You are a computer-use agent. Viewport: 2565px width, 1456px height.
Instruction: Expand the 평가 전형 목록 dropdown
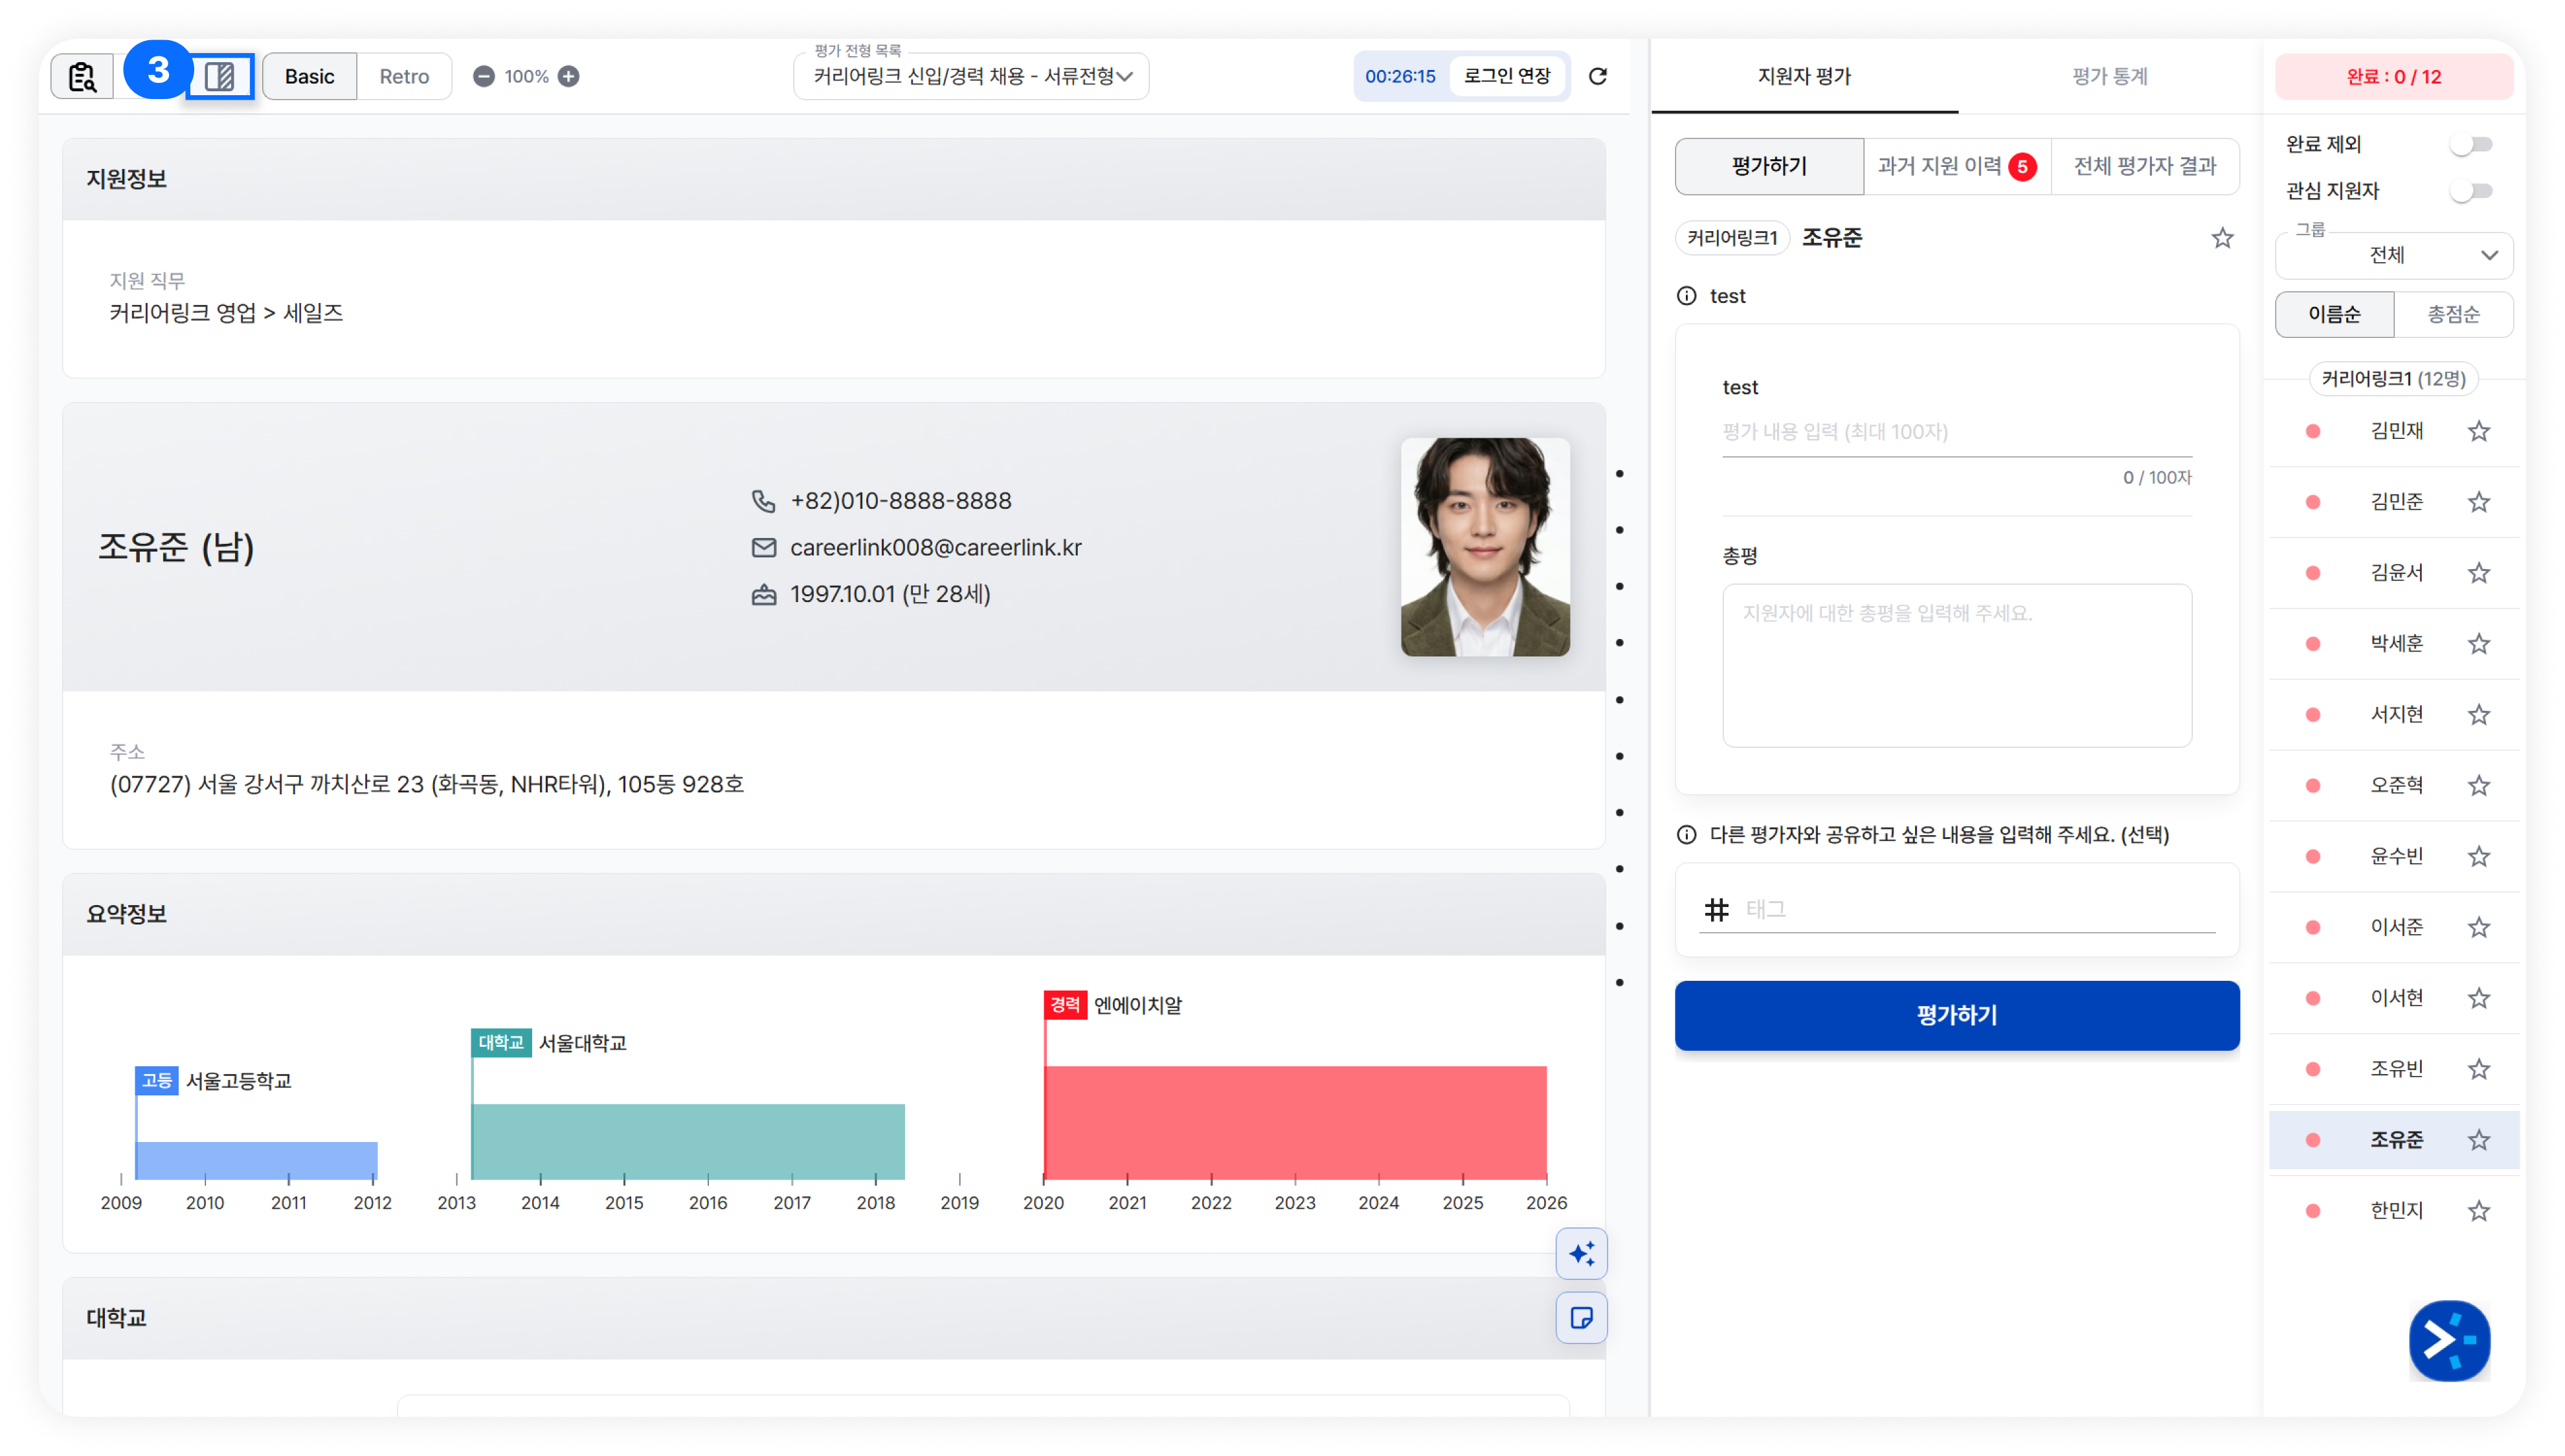point(970,76)
